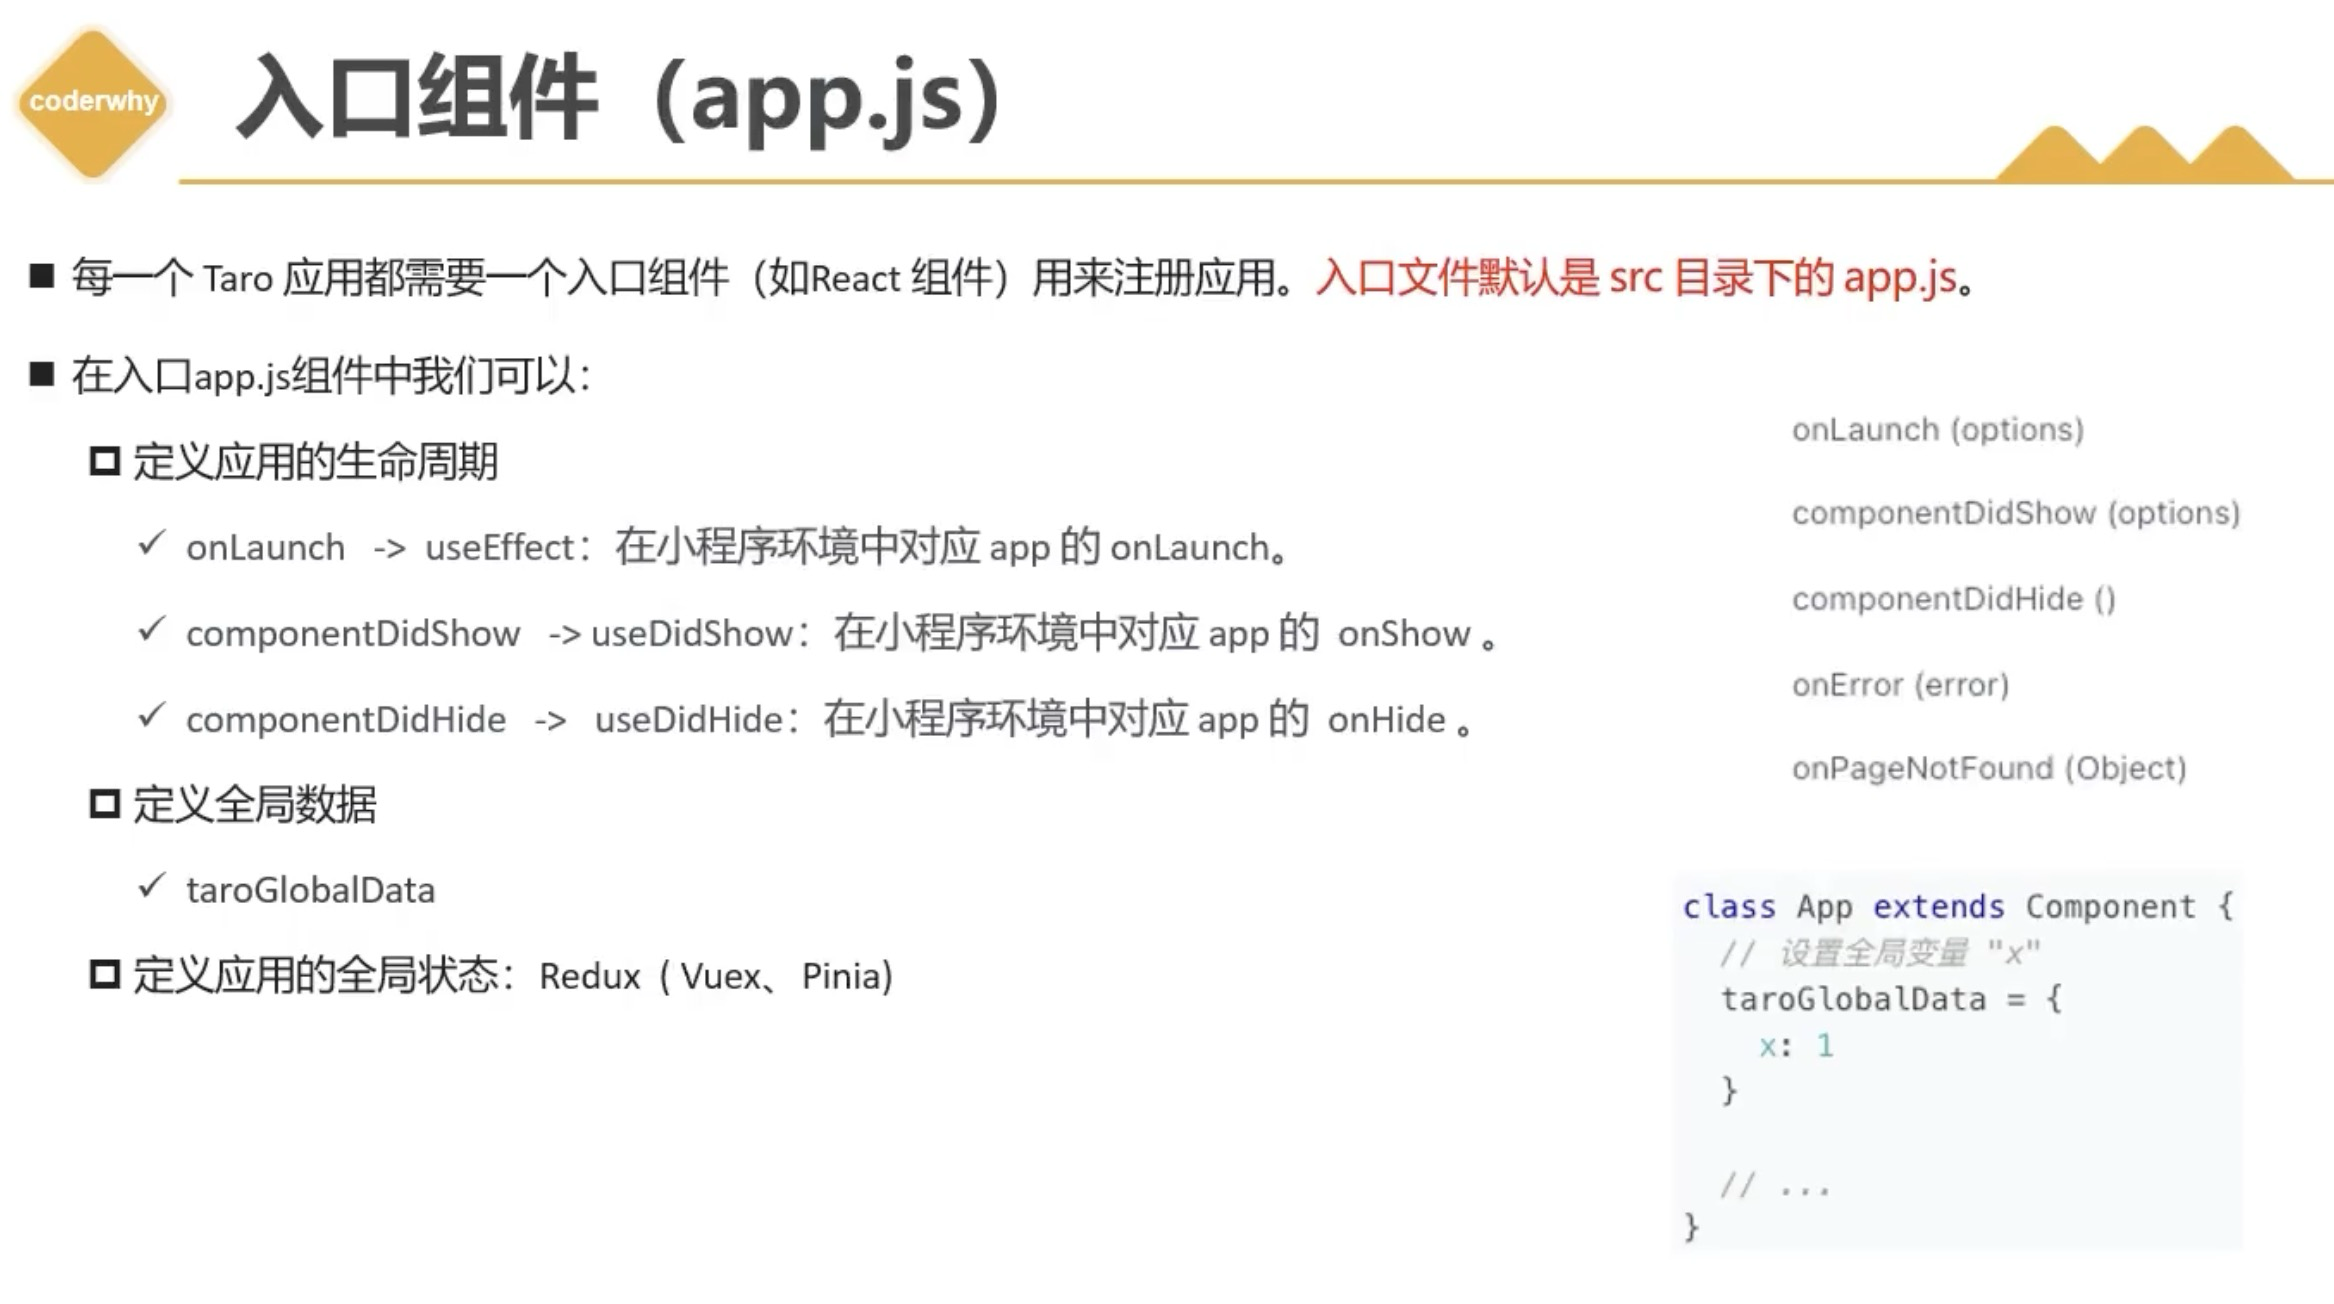Click the line 定义应用的全局状态: Redux

(513, 976)
